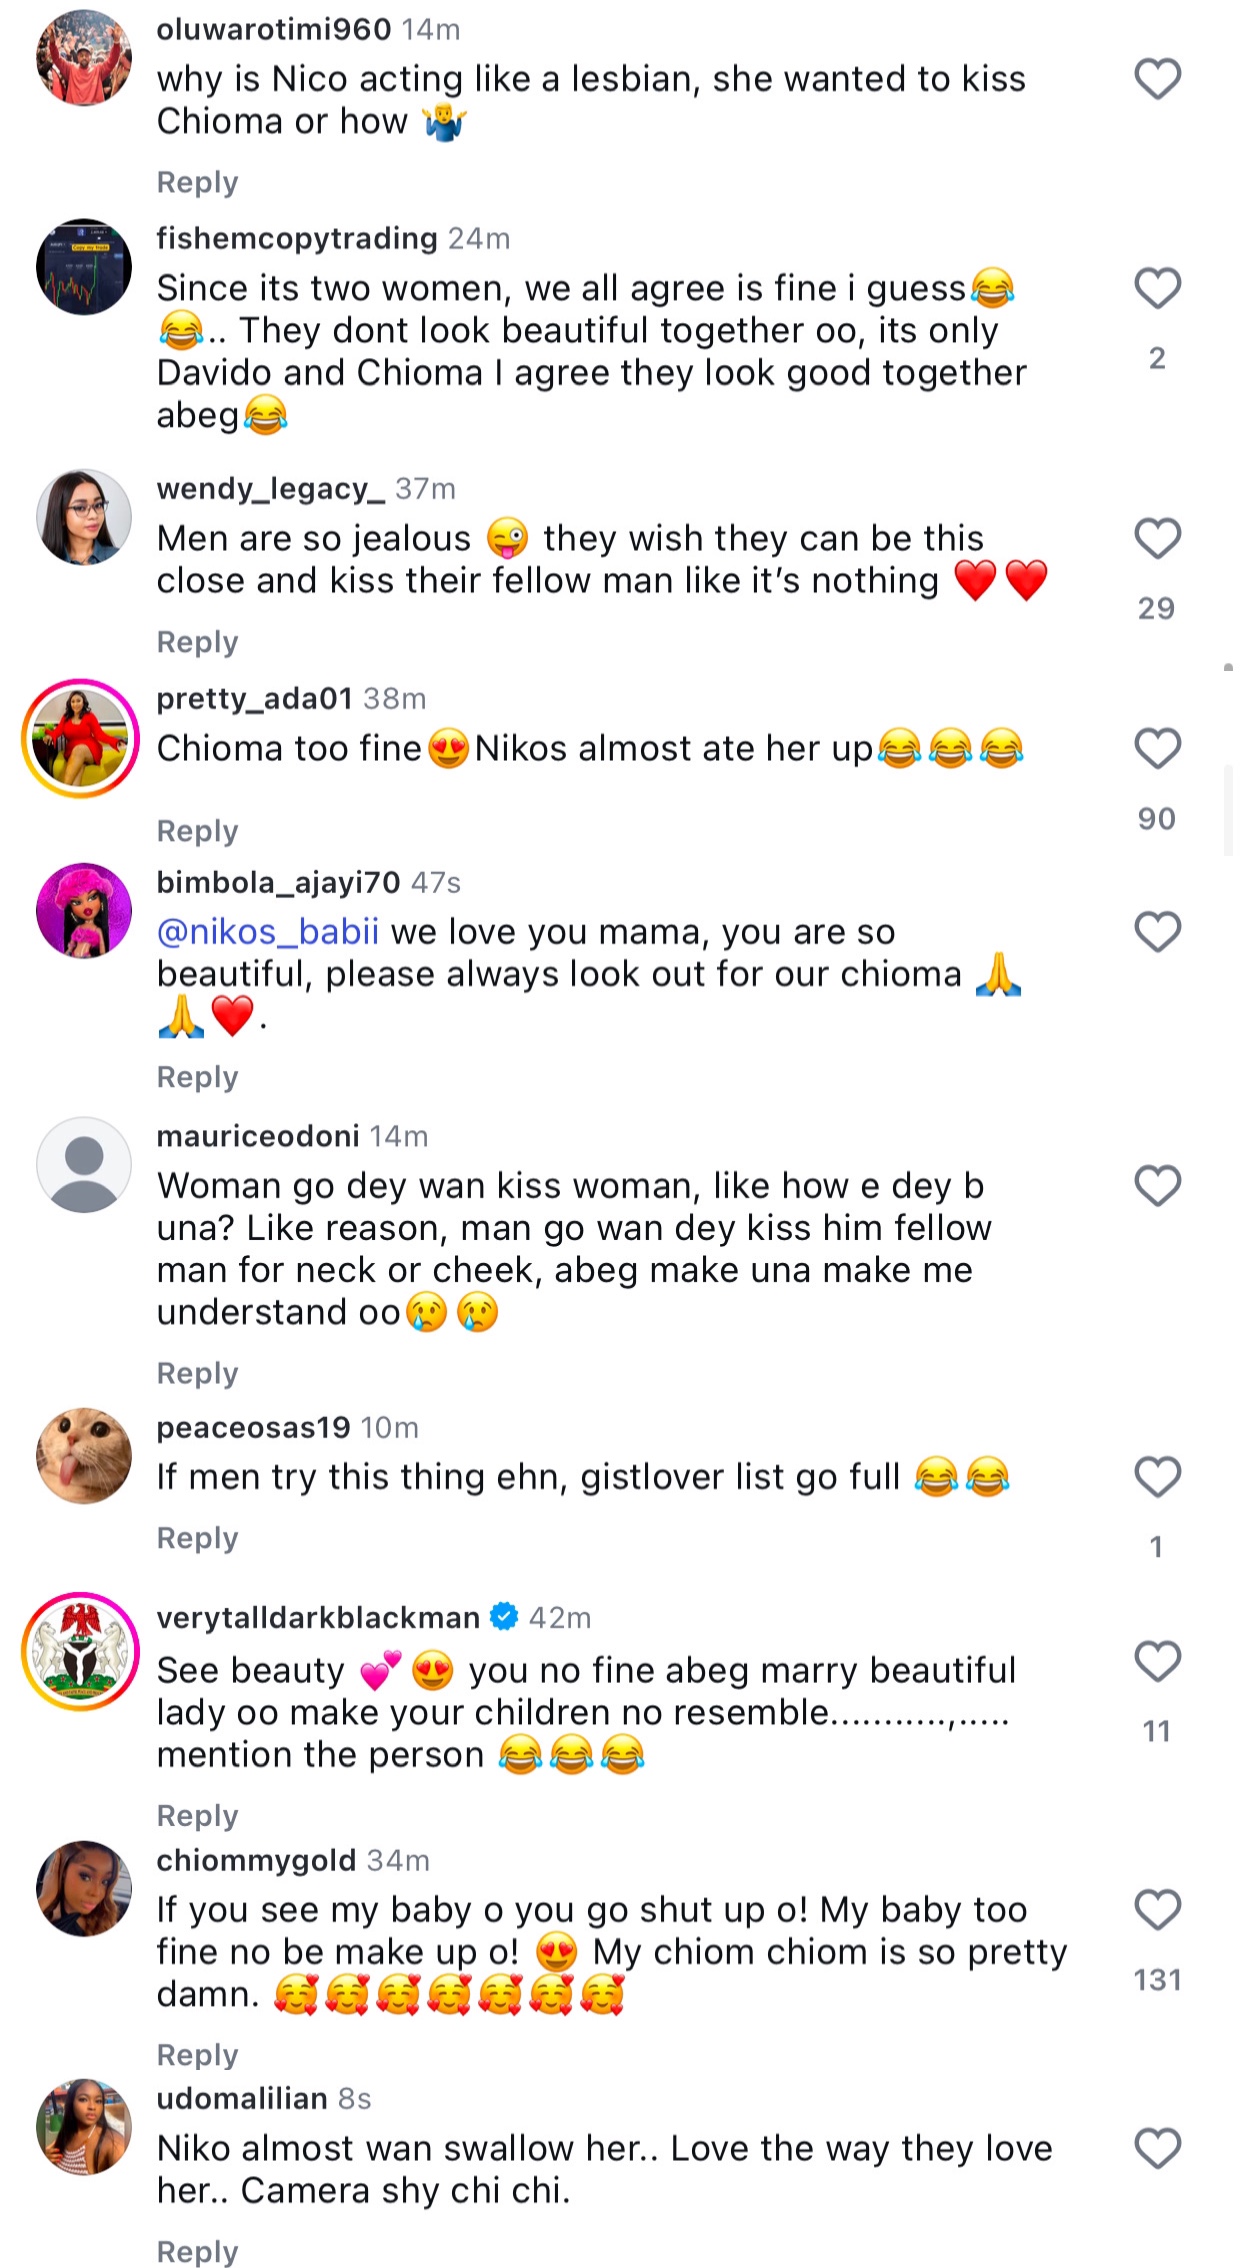Reply to oluwarotimi960's comment
This screenshot has height=2268, width=1240.
[x=197, y=183]
